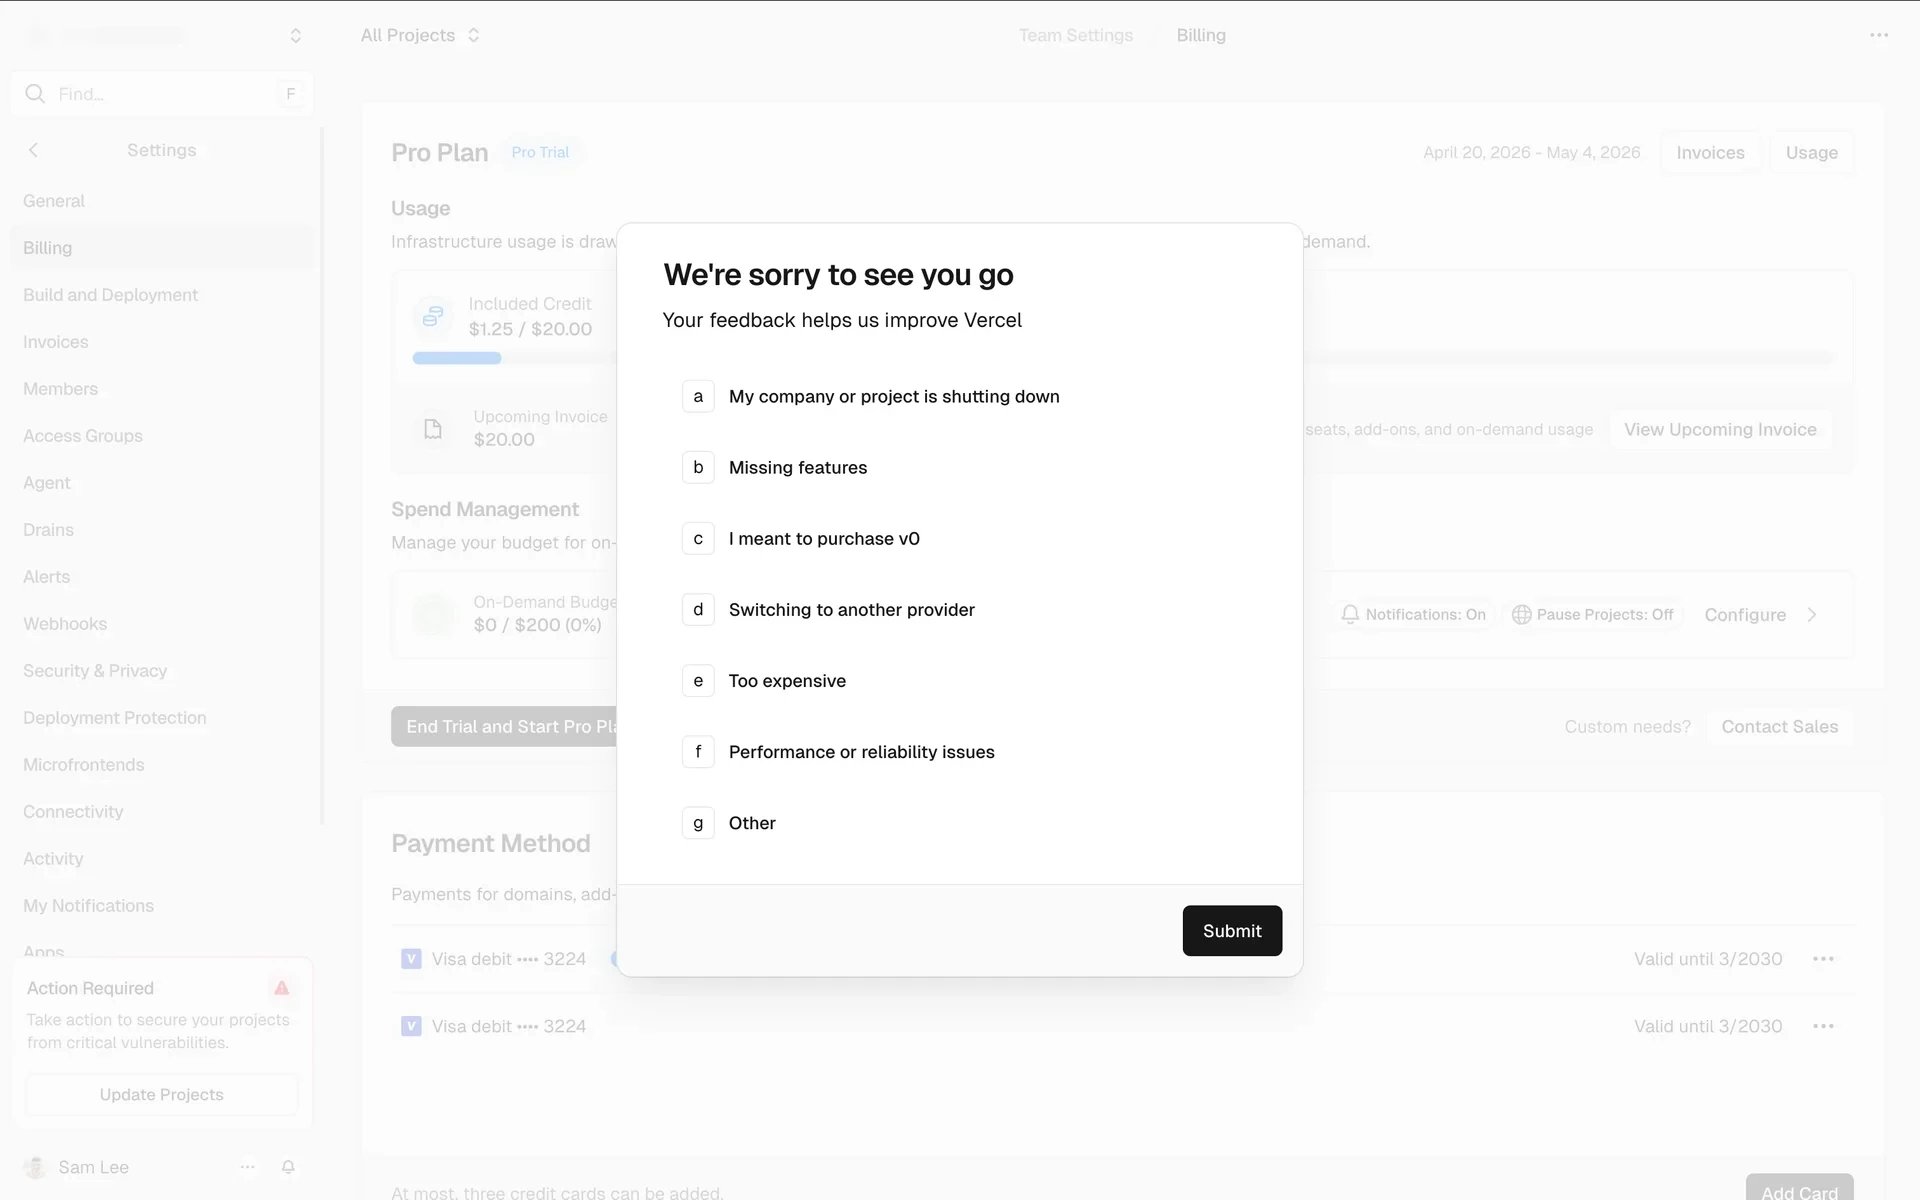This screenshot has width=1920, height=1200.
Task: Expand the All Projects selector
Action: (420, 36)
